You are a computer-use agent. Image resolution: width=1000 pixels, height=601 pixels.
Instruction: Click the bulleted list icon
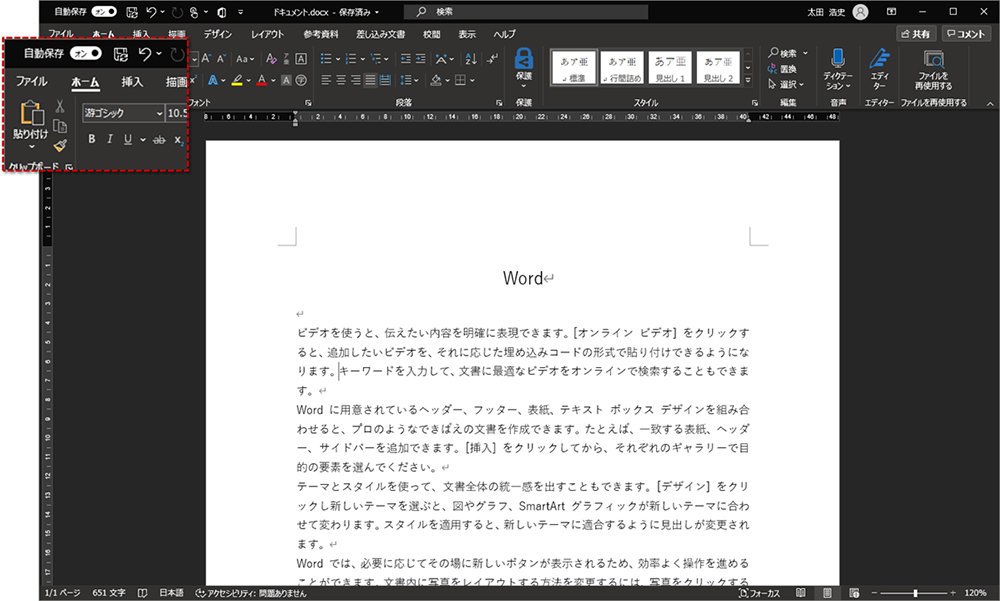coord(326,59)
